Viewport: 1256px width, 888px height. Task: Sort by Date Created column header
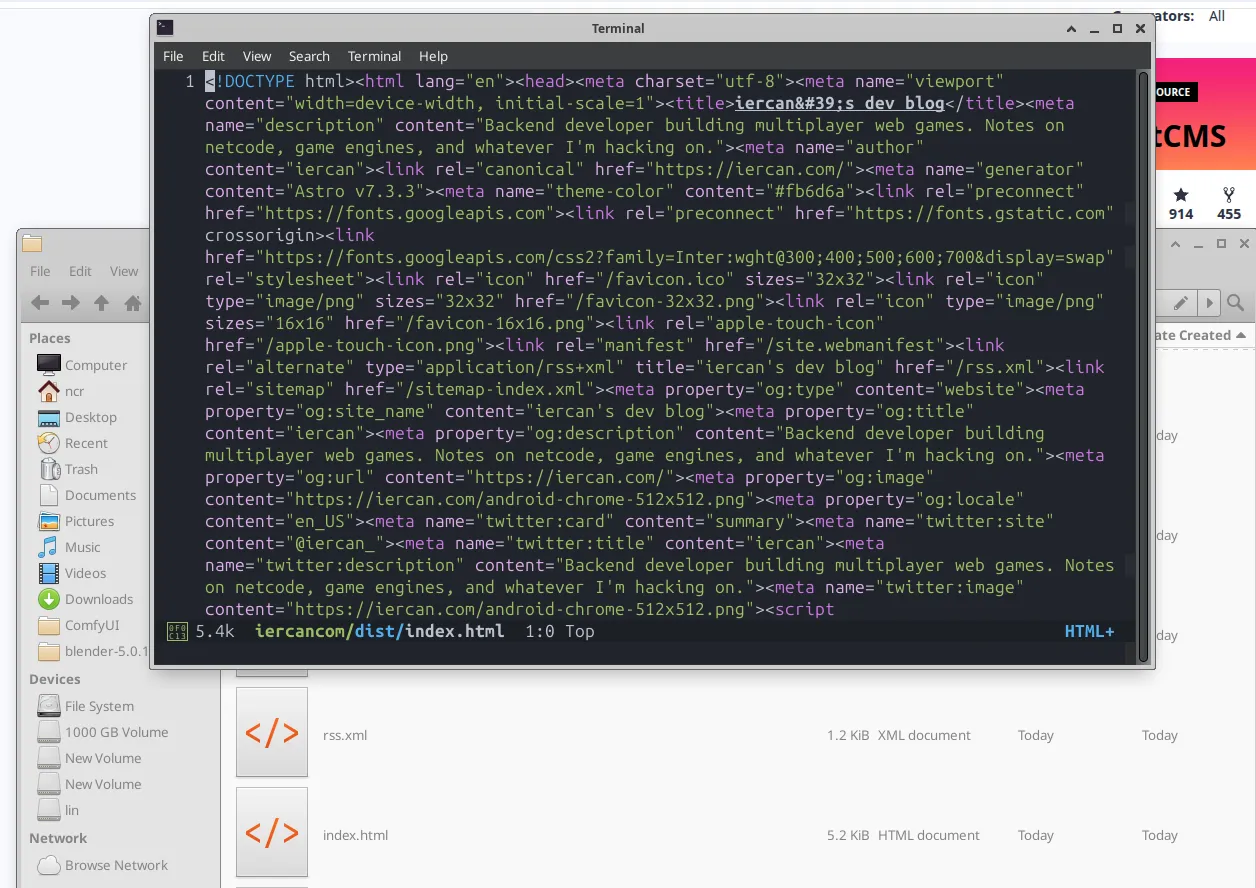coord(1201,335)
